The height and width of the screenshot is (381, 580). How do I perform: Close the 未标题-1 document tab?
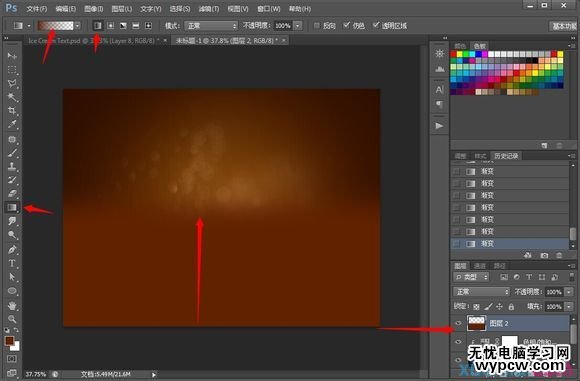284,40
